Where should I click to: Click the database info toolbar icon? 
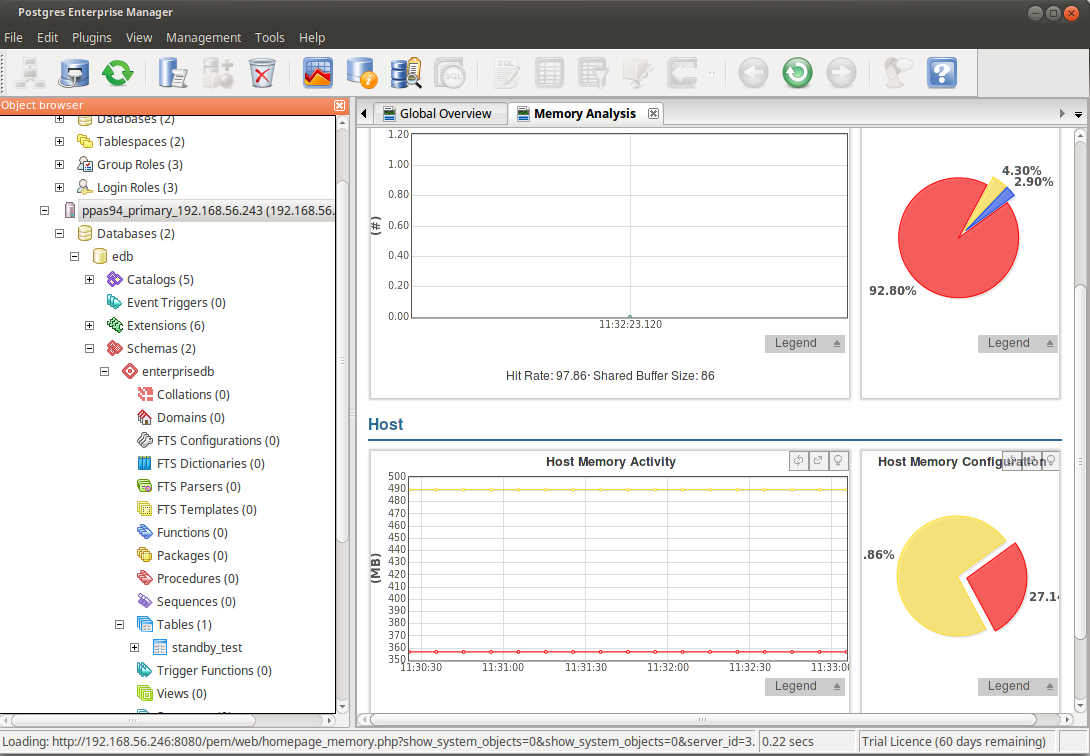pyautogui.click(x=361, y=72)
